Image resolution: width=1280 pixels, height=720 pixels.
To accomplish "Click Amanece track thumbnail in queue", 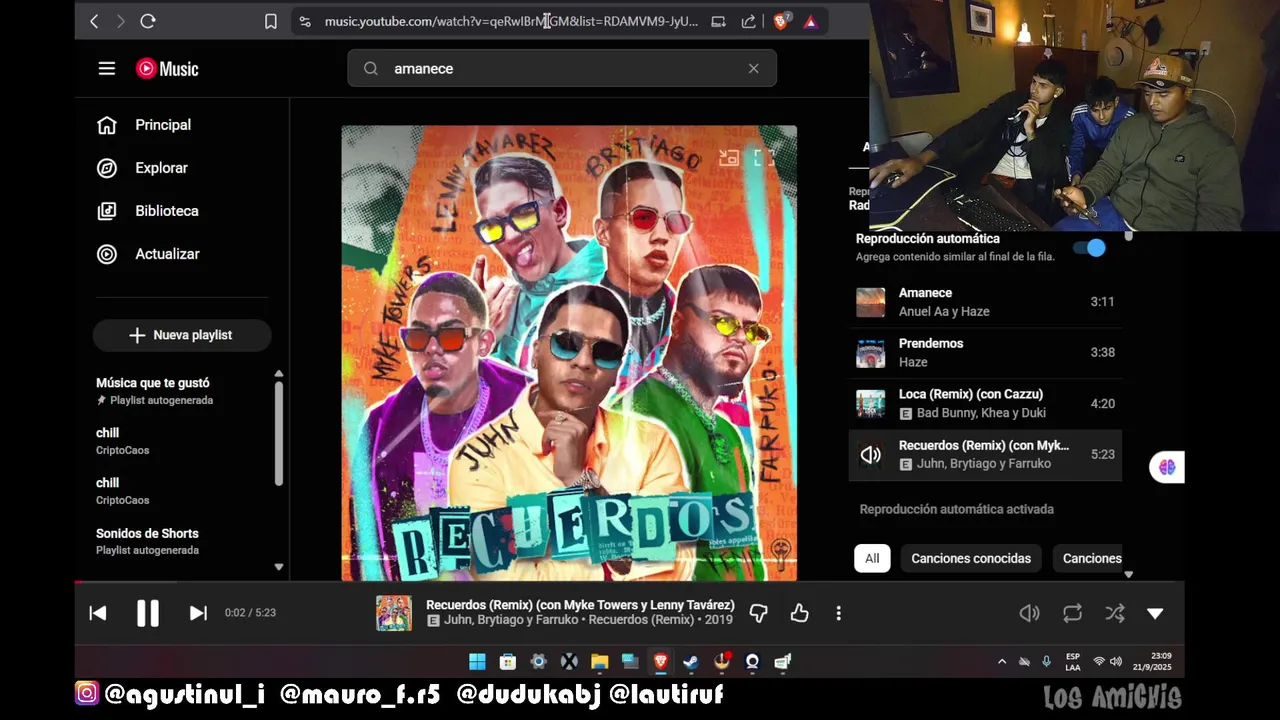I will (x=870, y=302).
